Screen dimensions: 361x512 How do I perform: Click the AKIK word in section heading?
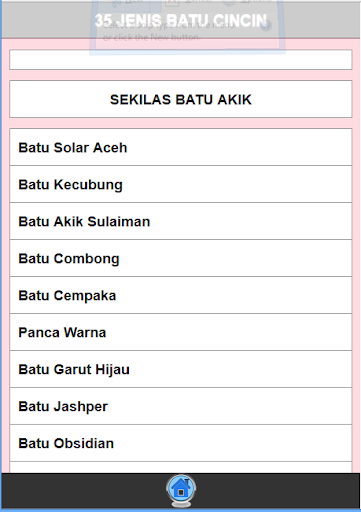[x=234, y=100]
